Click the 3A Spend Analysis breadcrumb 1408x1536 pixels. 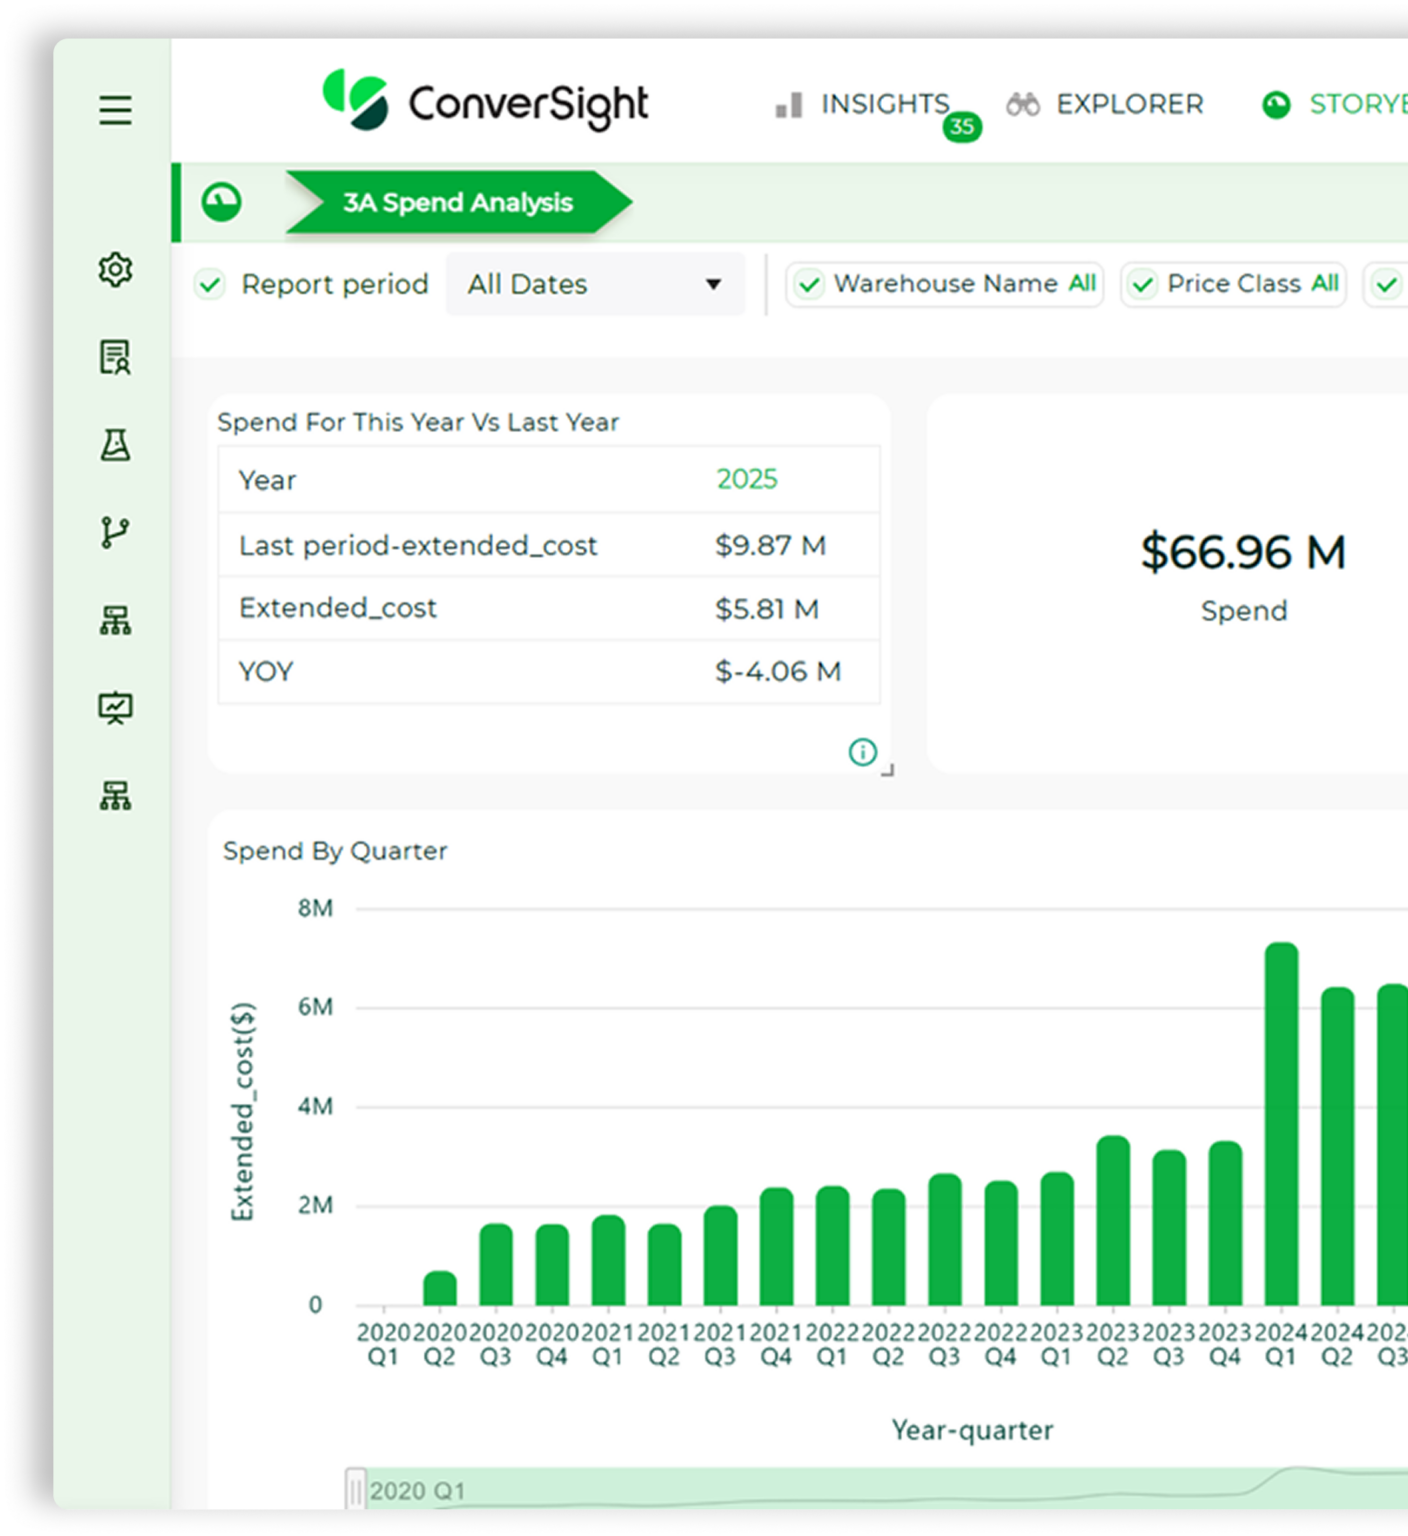click(458, 202)
